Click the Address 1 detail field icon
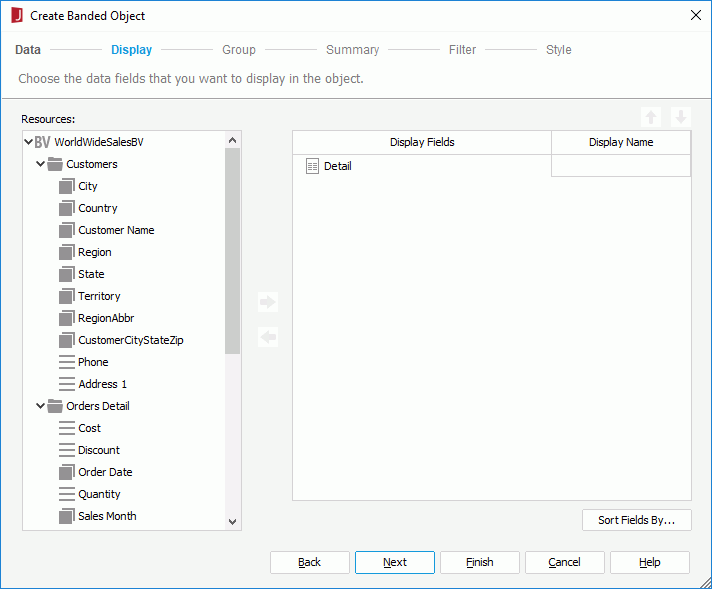Viewport: 712px width, 589px height. (67, 384)
